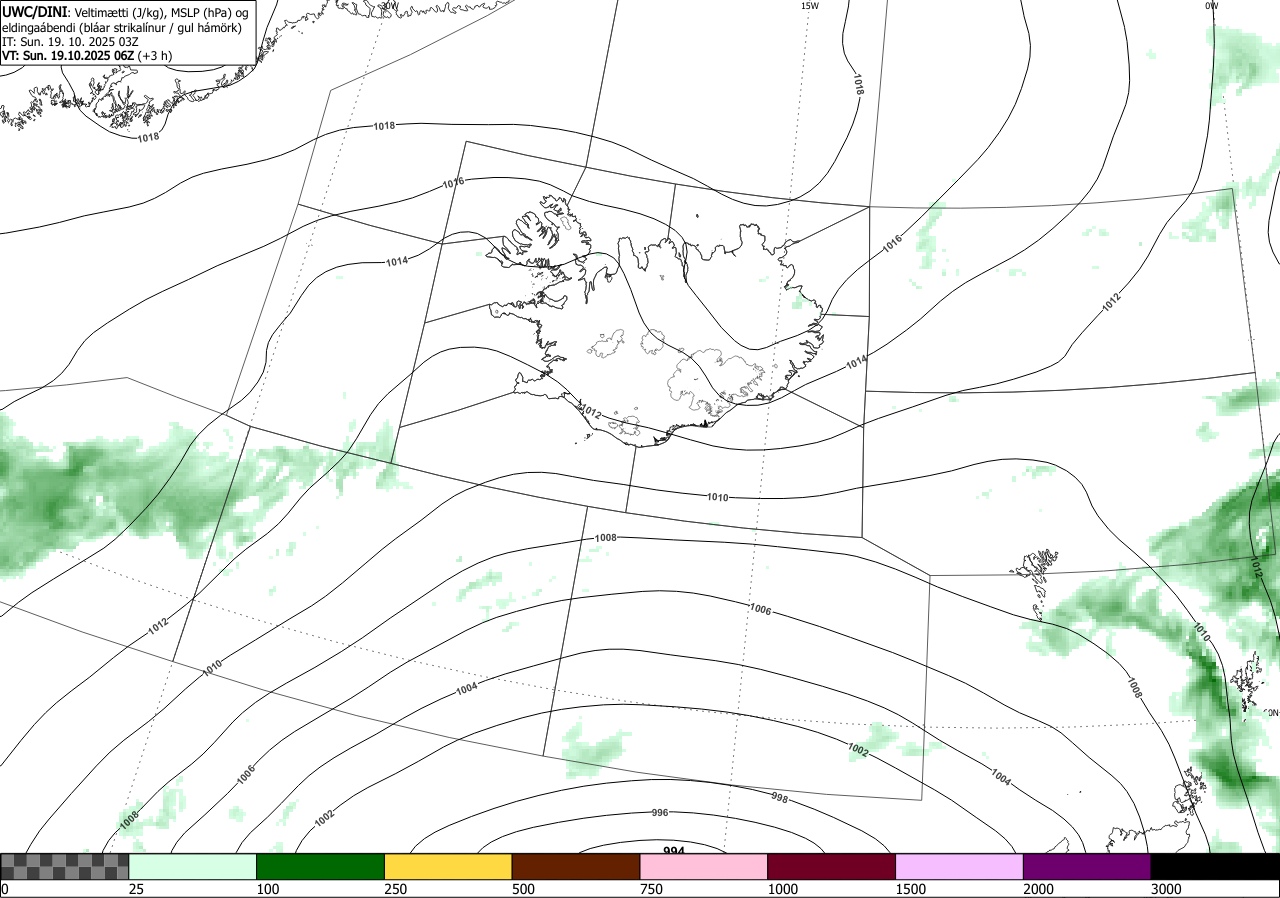
Task: Pick the dark green 100–250 legend swatch
Action: click(321, 866)
